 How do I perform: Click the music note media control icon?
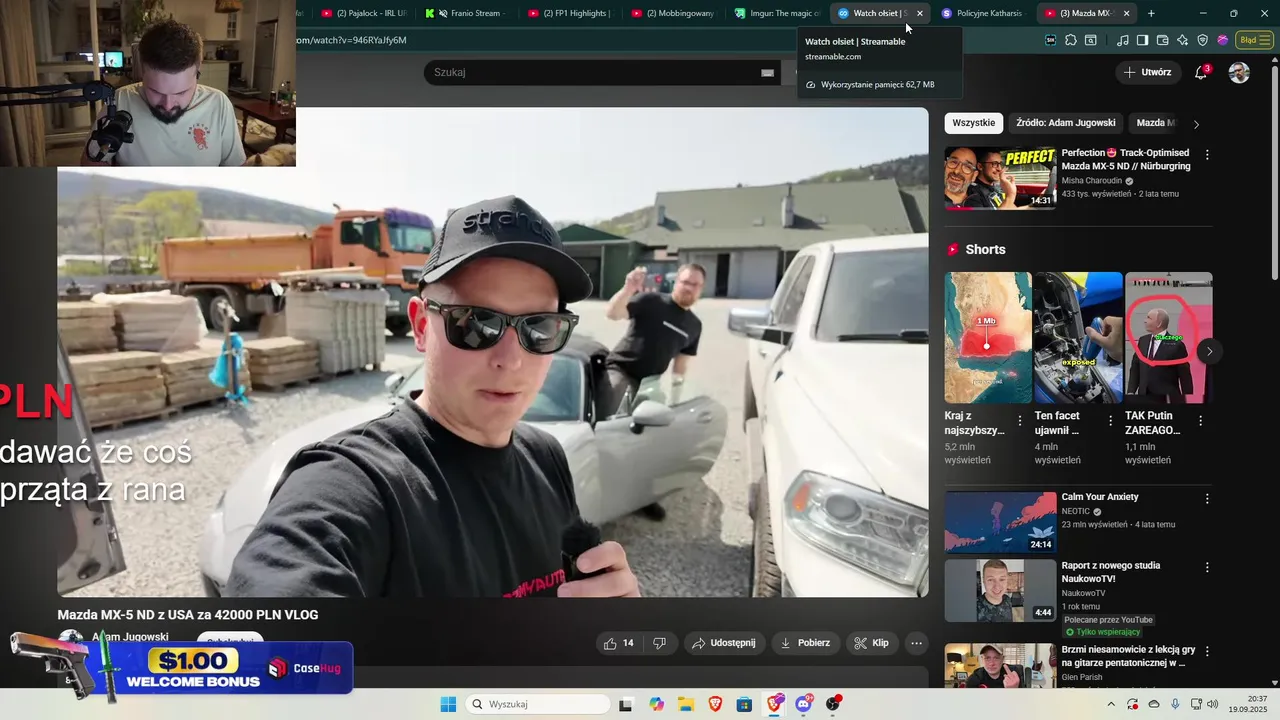pos(1122,40)
